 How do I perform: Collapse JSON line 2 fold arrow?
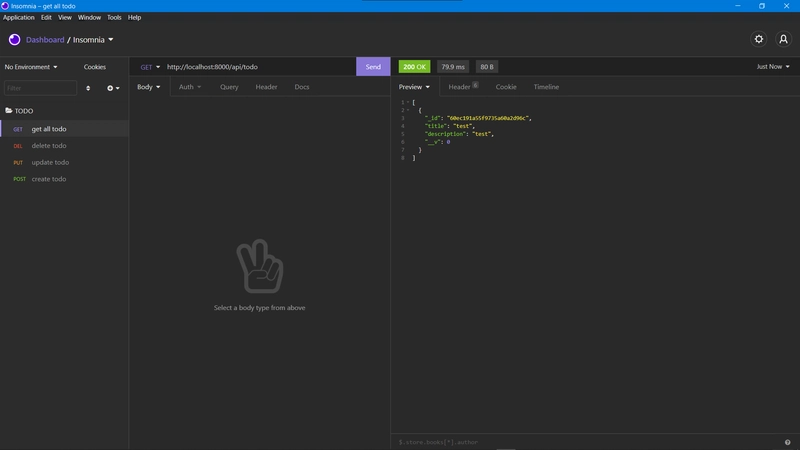(x=408, y=110)
